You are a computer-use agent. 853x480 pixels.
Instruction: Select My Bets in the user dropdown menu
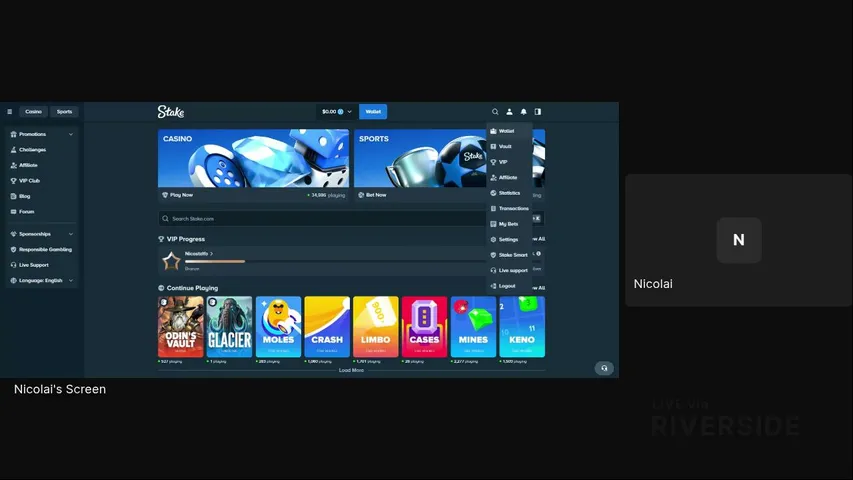(509, 224)
